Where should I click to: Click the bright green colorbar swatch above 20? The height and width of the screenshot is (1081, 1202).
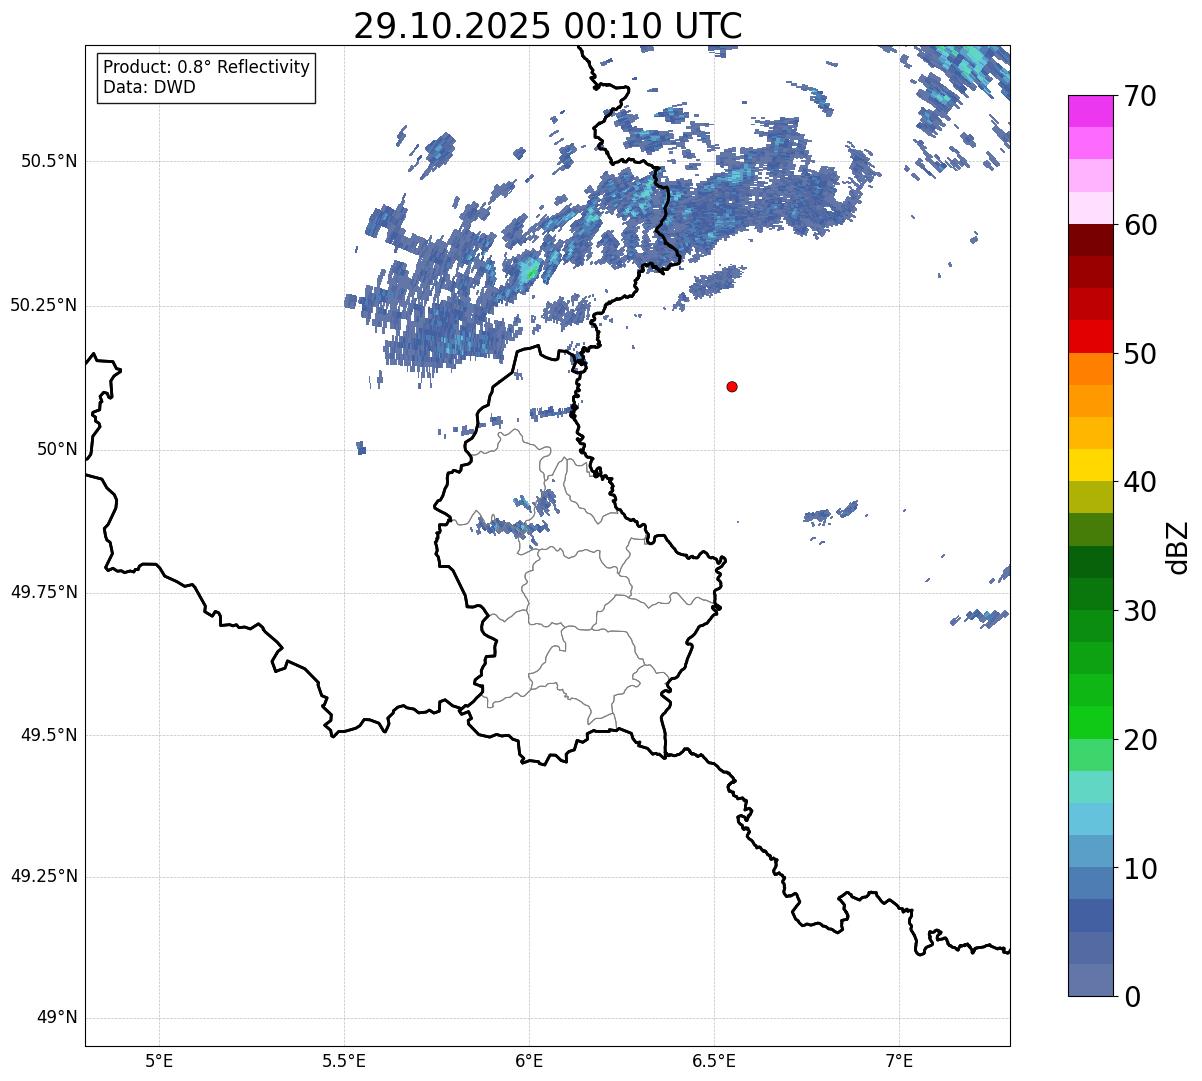pyautogui.click(x=1090, y=723)
